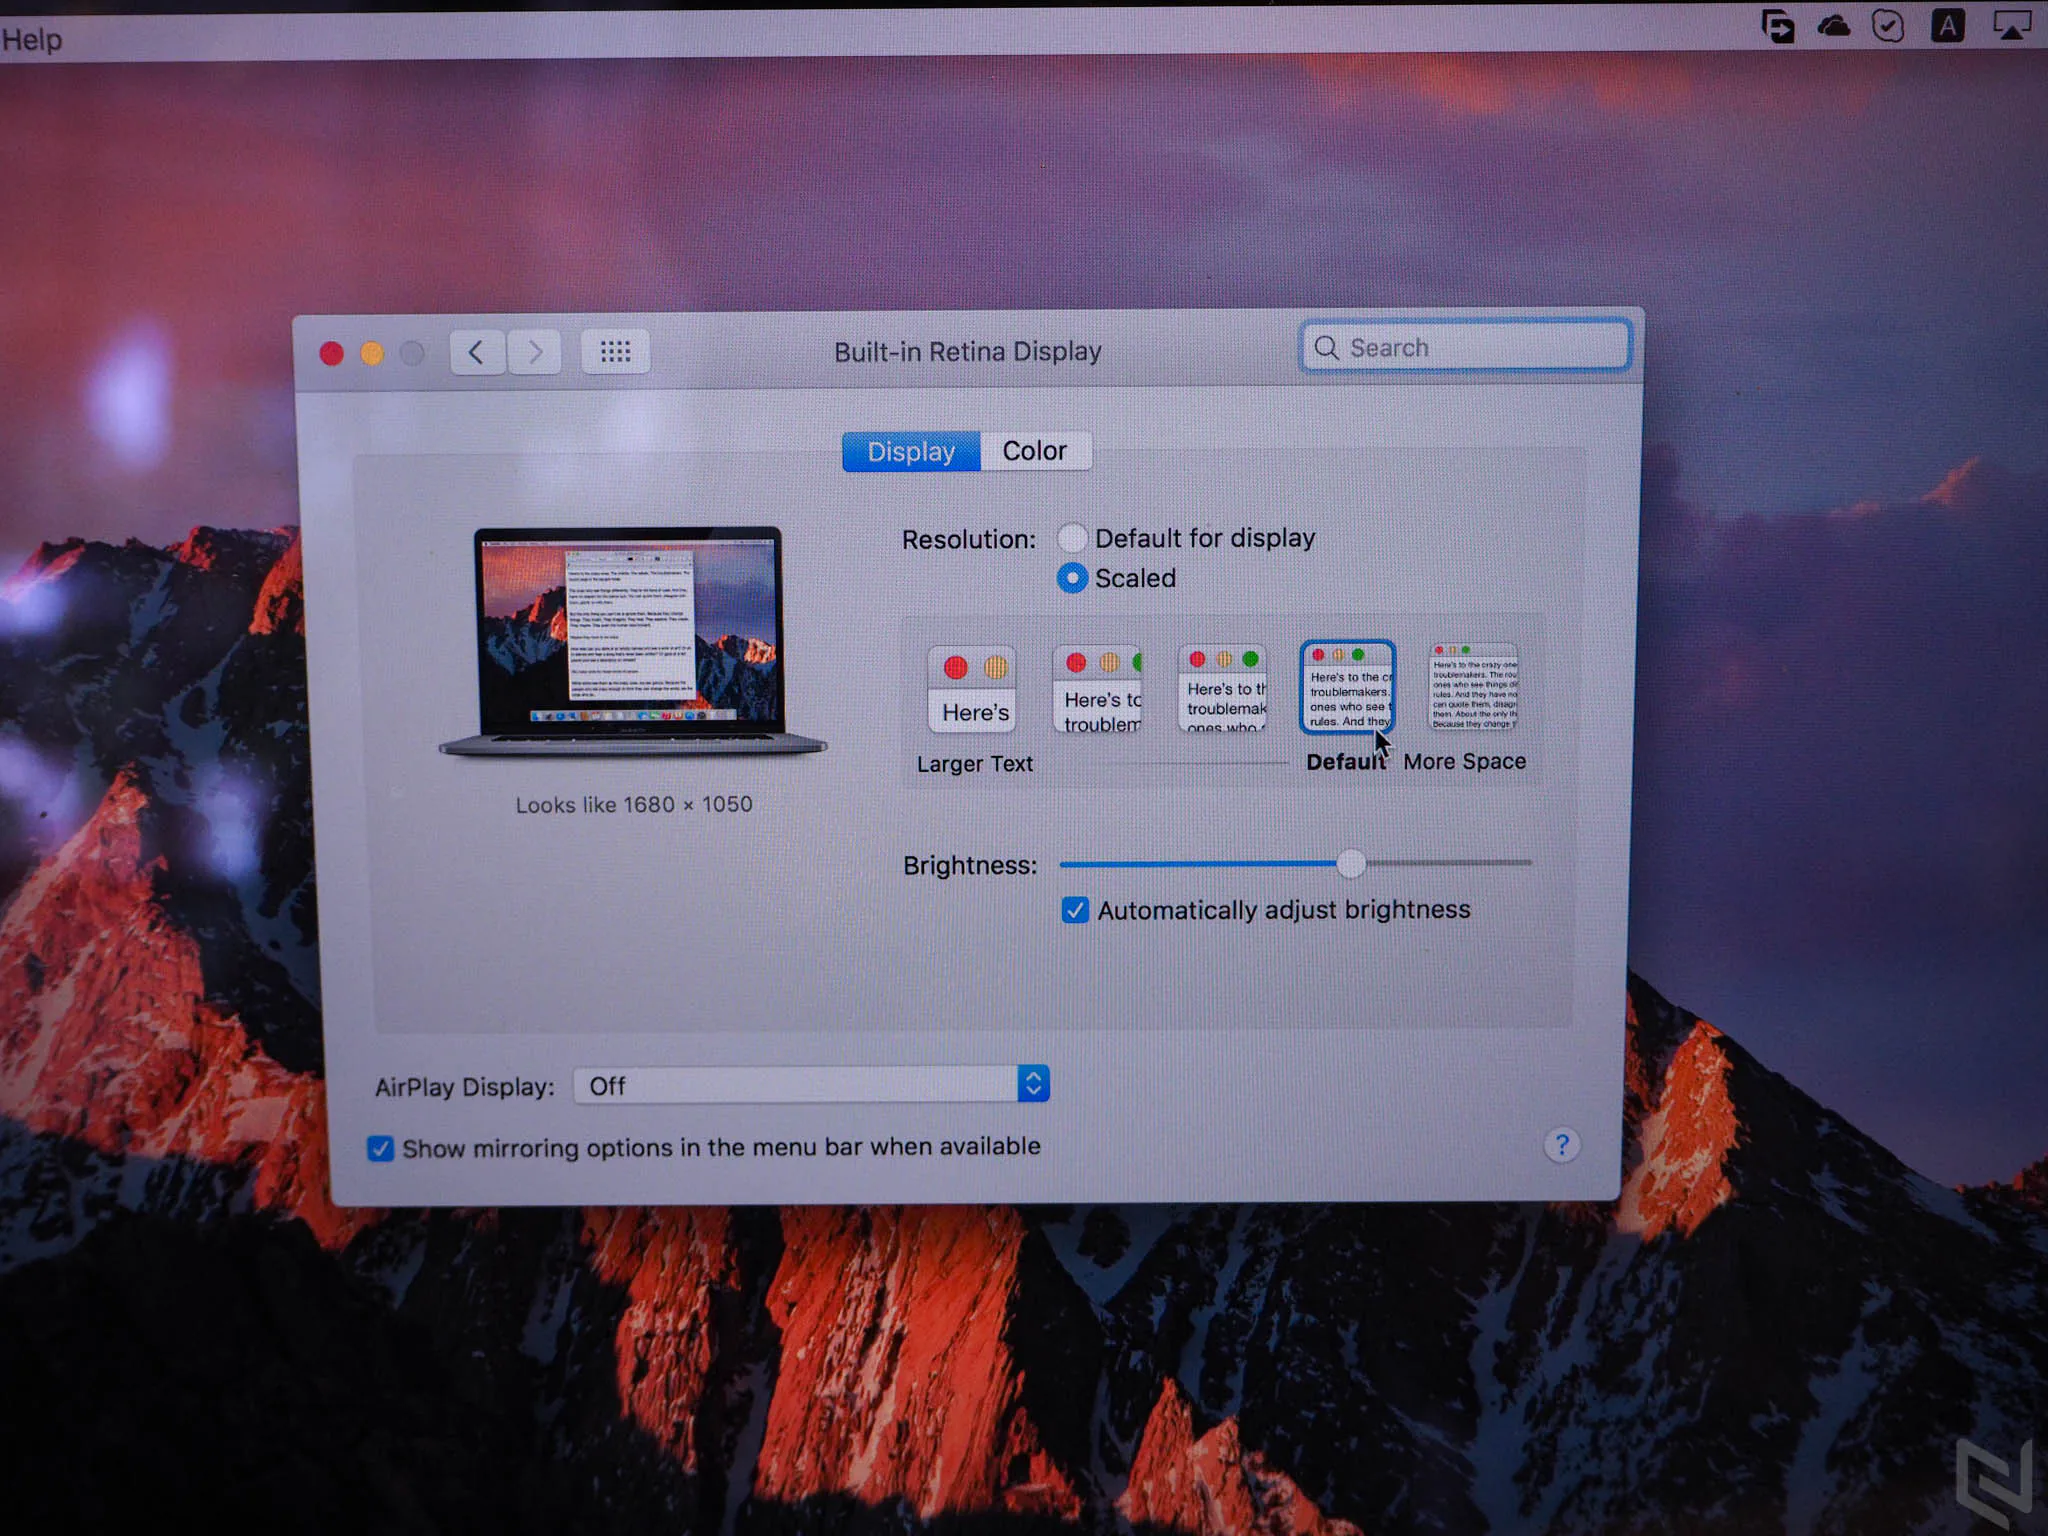Choose the 'Larger Text' scaling thumbnail
The image size is (2048, 1536).
[x=972, y=690]
